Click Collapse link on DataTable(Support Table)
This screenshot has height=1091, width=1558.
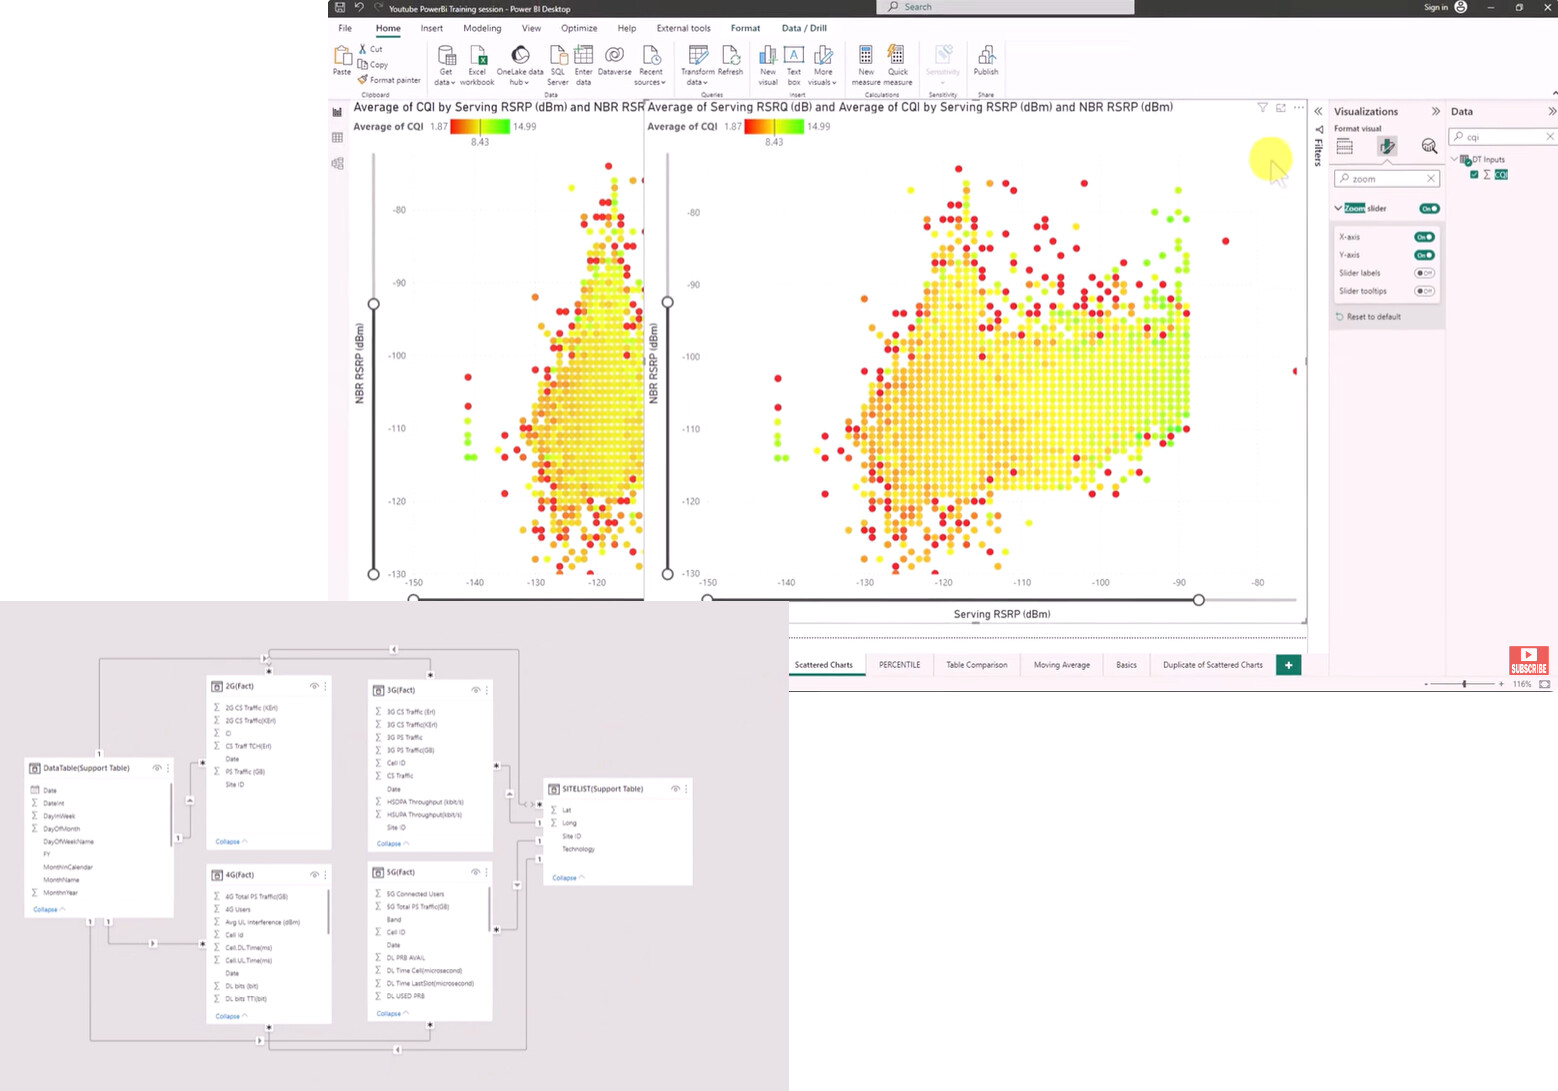pyautogui.click(x=49, y=909)
